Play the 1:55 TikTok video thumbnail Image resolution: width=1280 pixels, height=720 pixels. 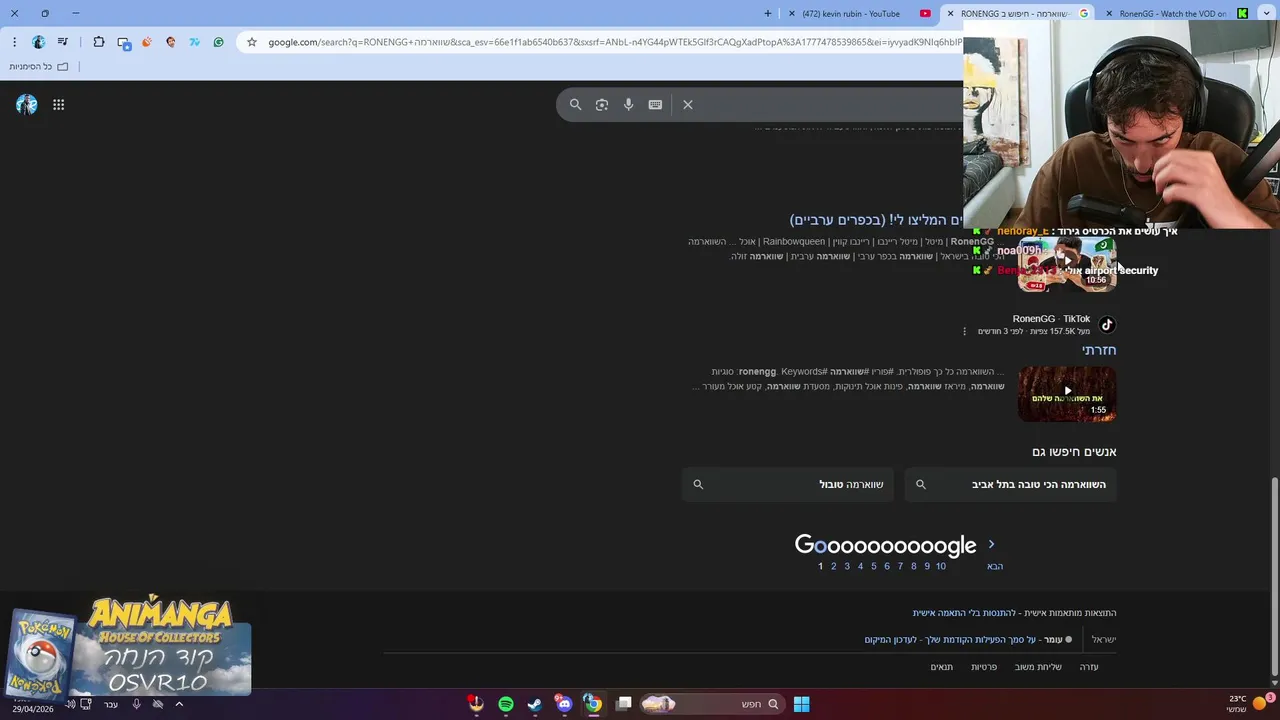(1066, 393)
